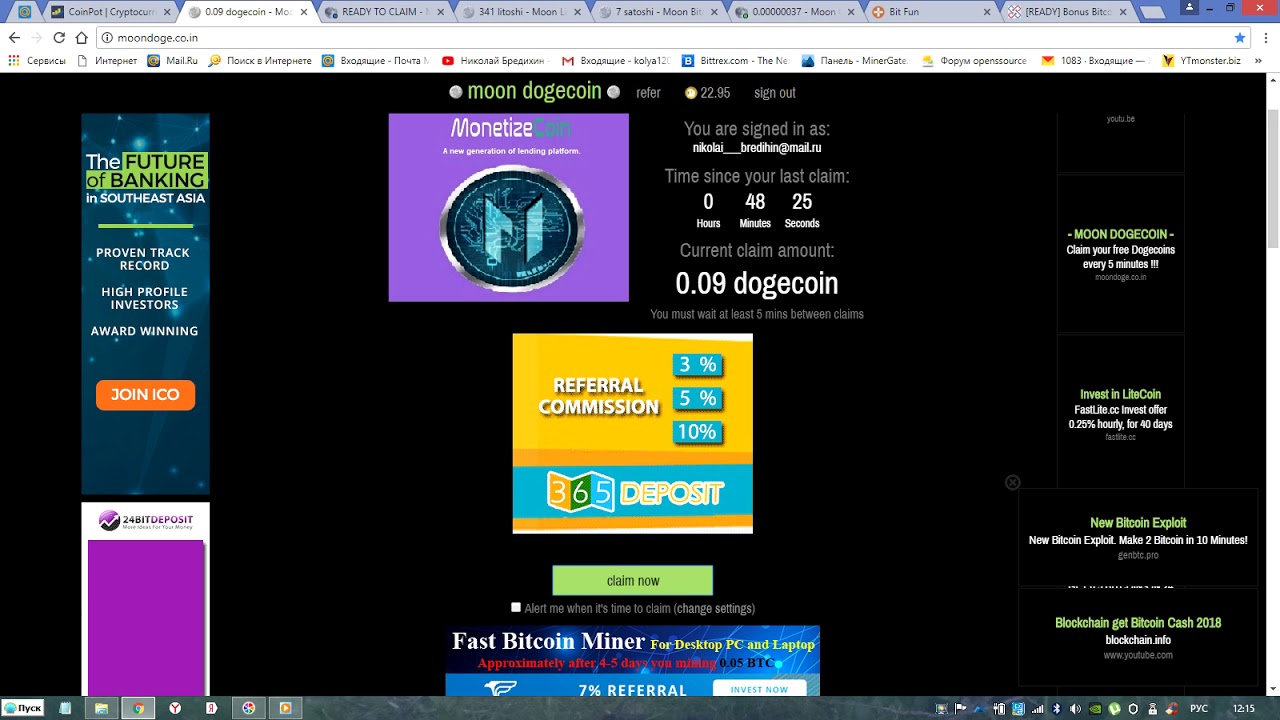Image resolution: width=1280 pixels, height=720 pixels.
Task: Close the 0.09 dogecoin tab
Action: [305, 12]
